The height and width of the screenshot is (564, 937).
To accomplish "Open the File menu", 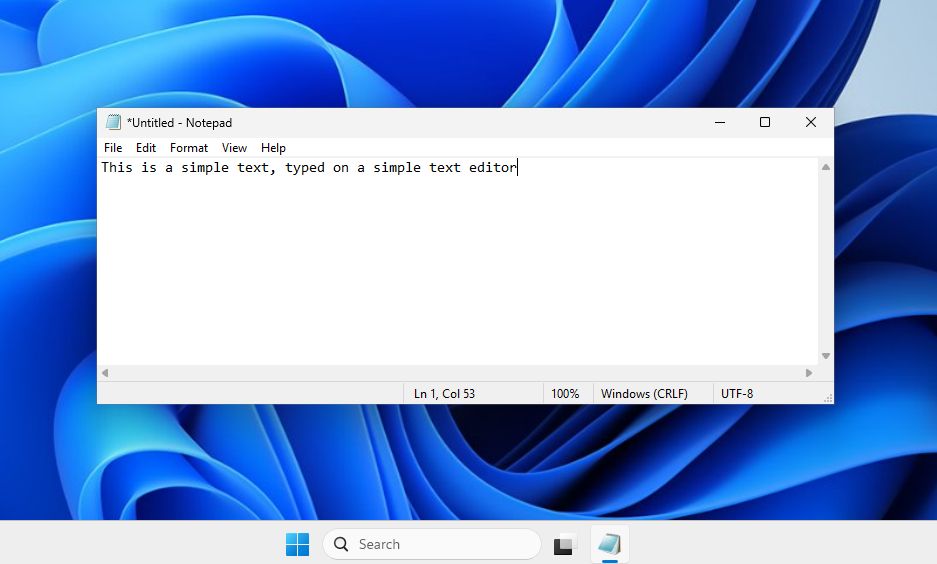I will click(113, 148).
